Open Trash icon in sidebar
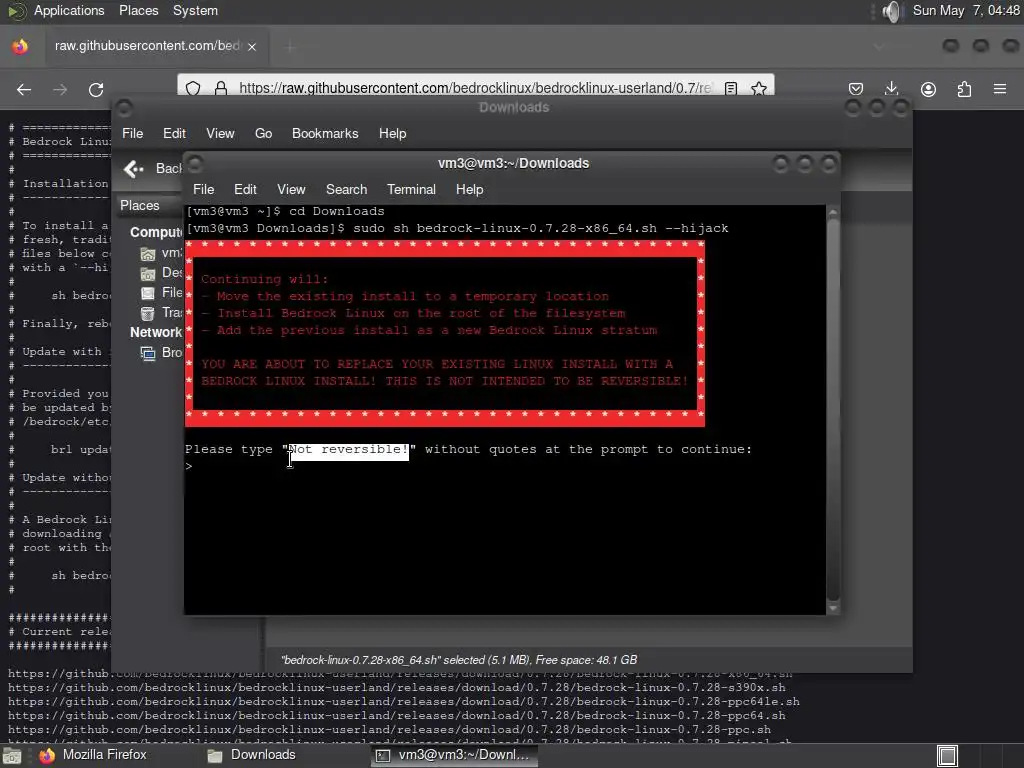 click(x=148, y=313)
